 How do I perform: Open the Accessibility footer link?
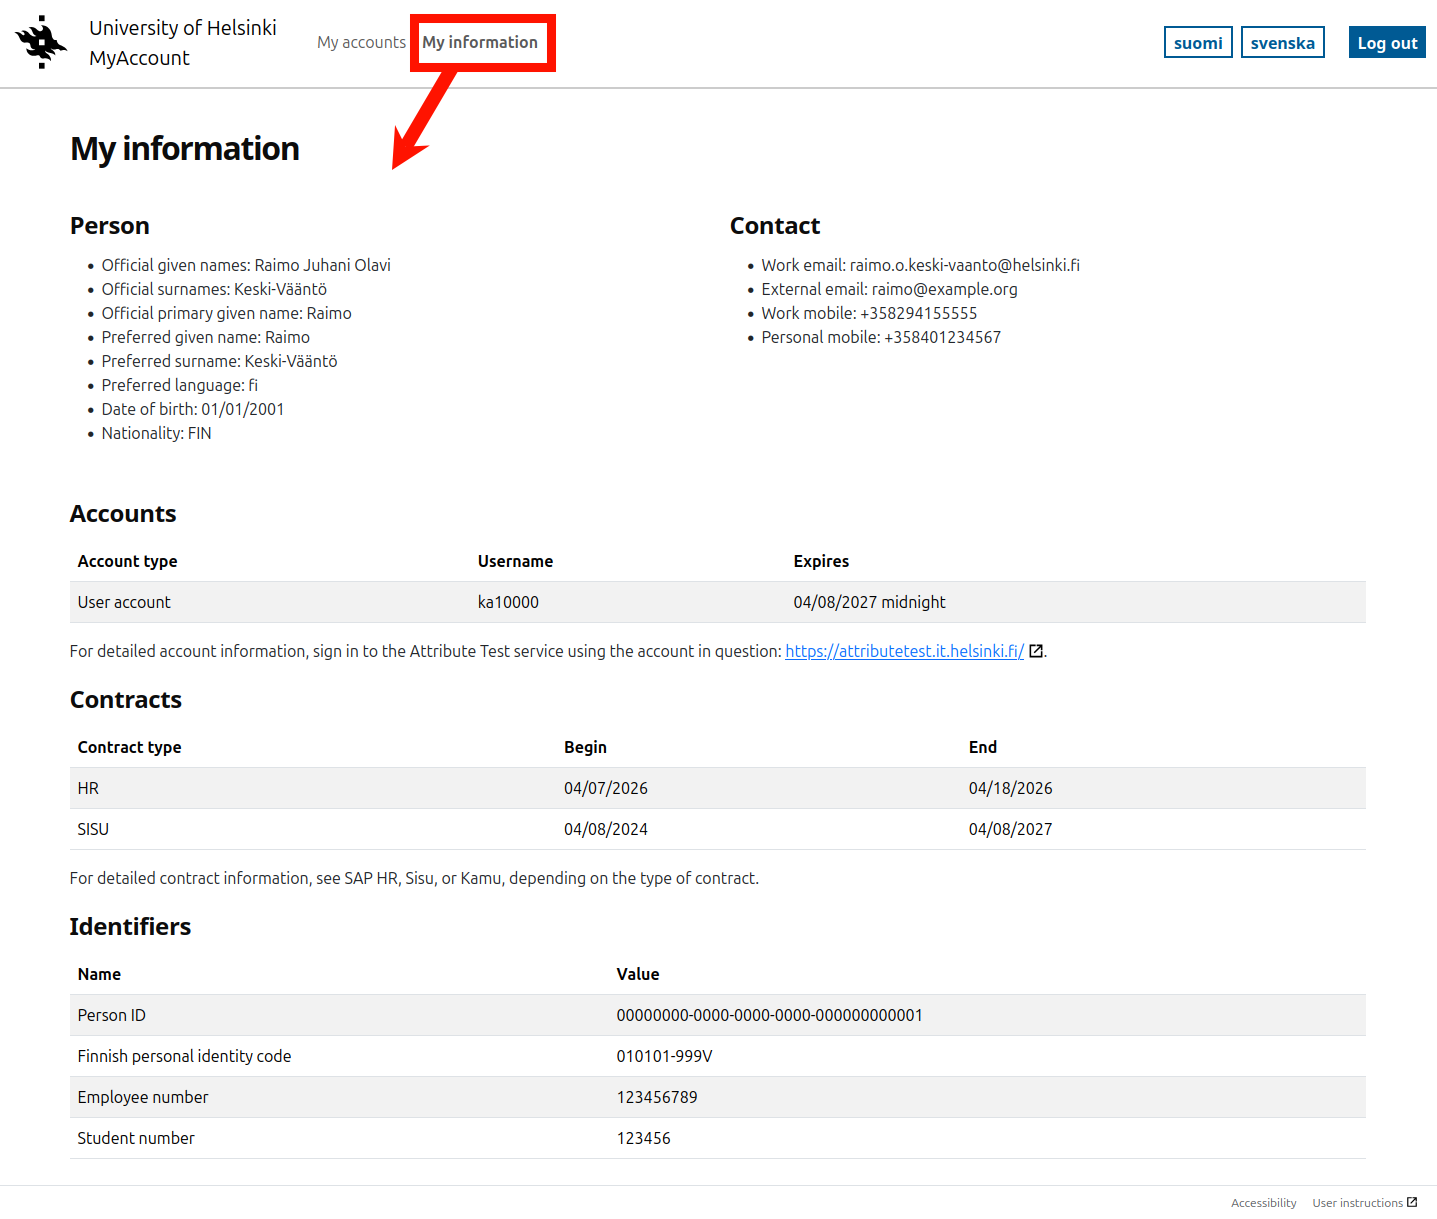[x=1263, y=1203]
